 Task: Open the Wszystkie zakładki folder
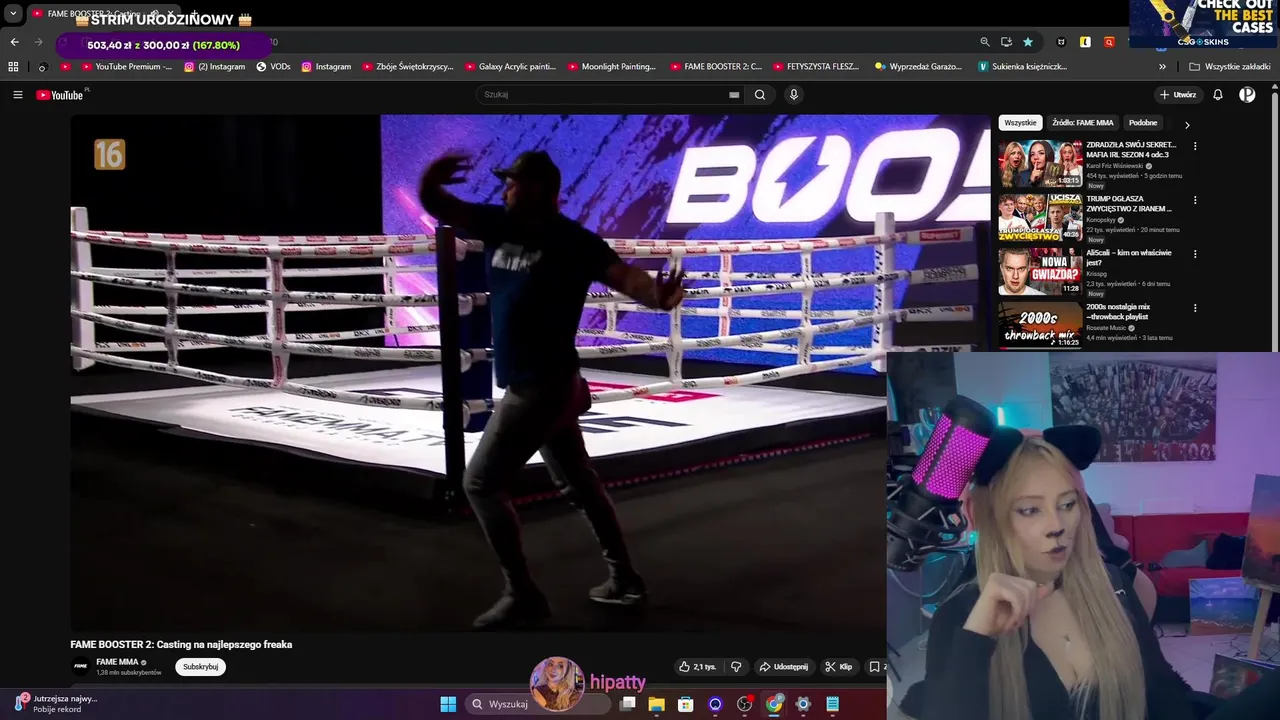(1229, 67)
